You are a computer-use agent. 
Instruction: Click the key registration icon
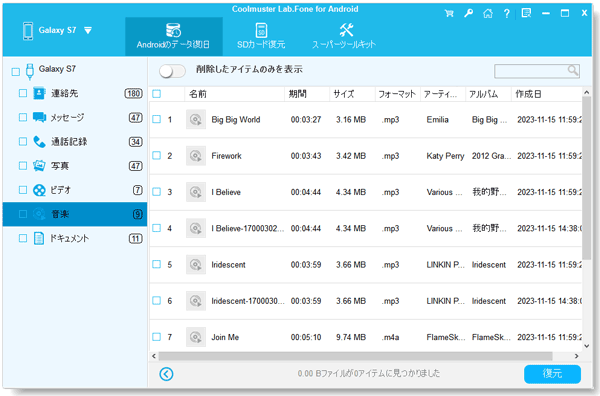click(468, 13)
